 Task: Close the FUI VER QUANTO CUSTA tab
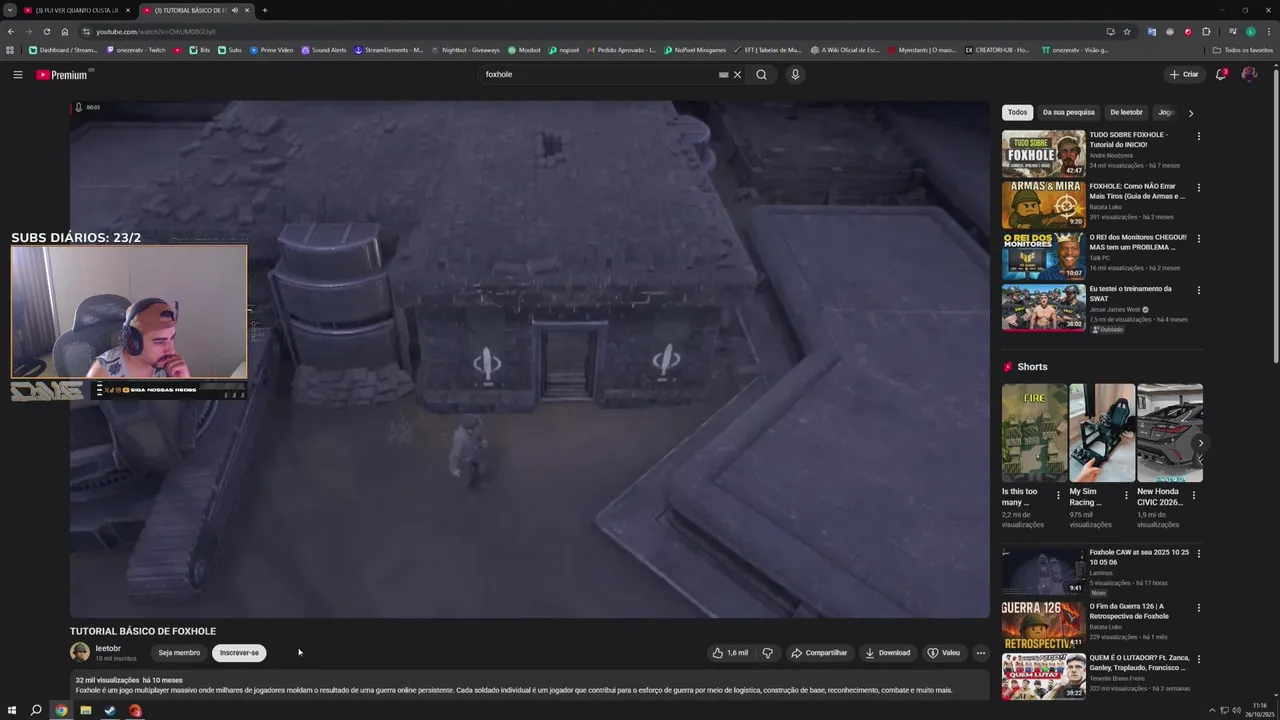(128, 10)
